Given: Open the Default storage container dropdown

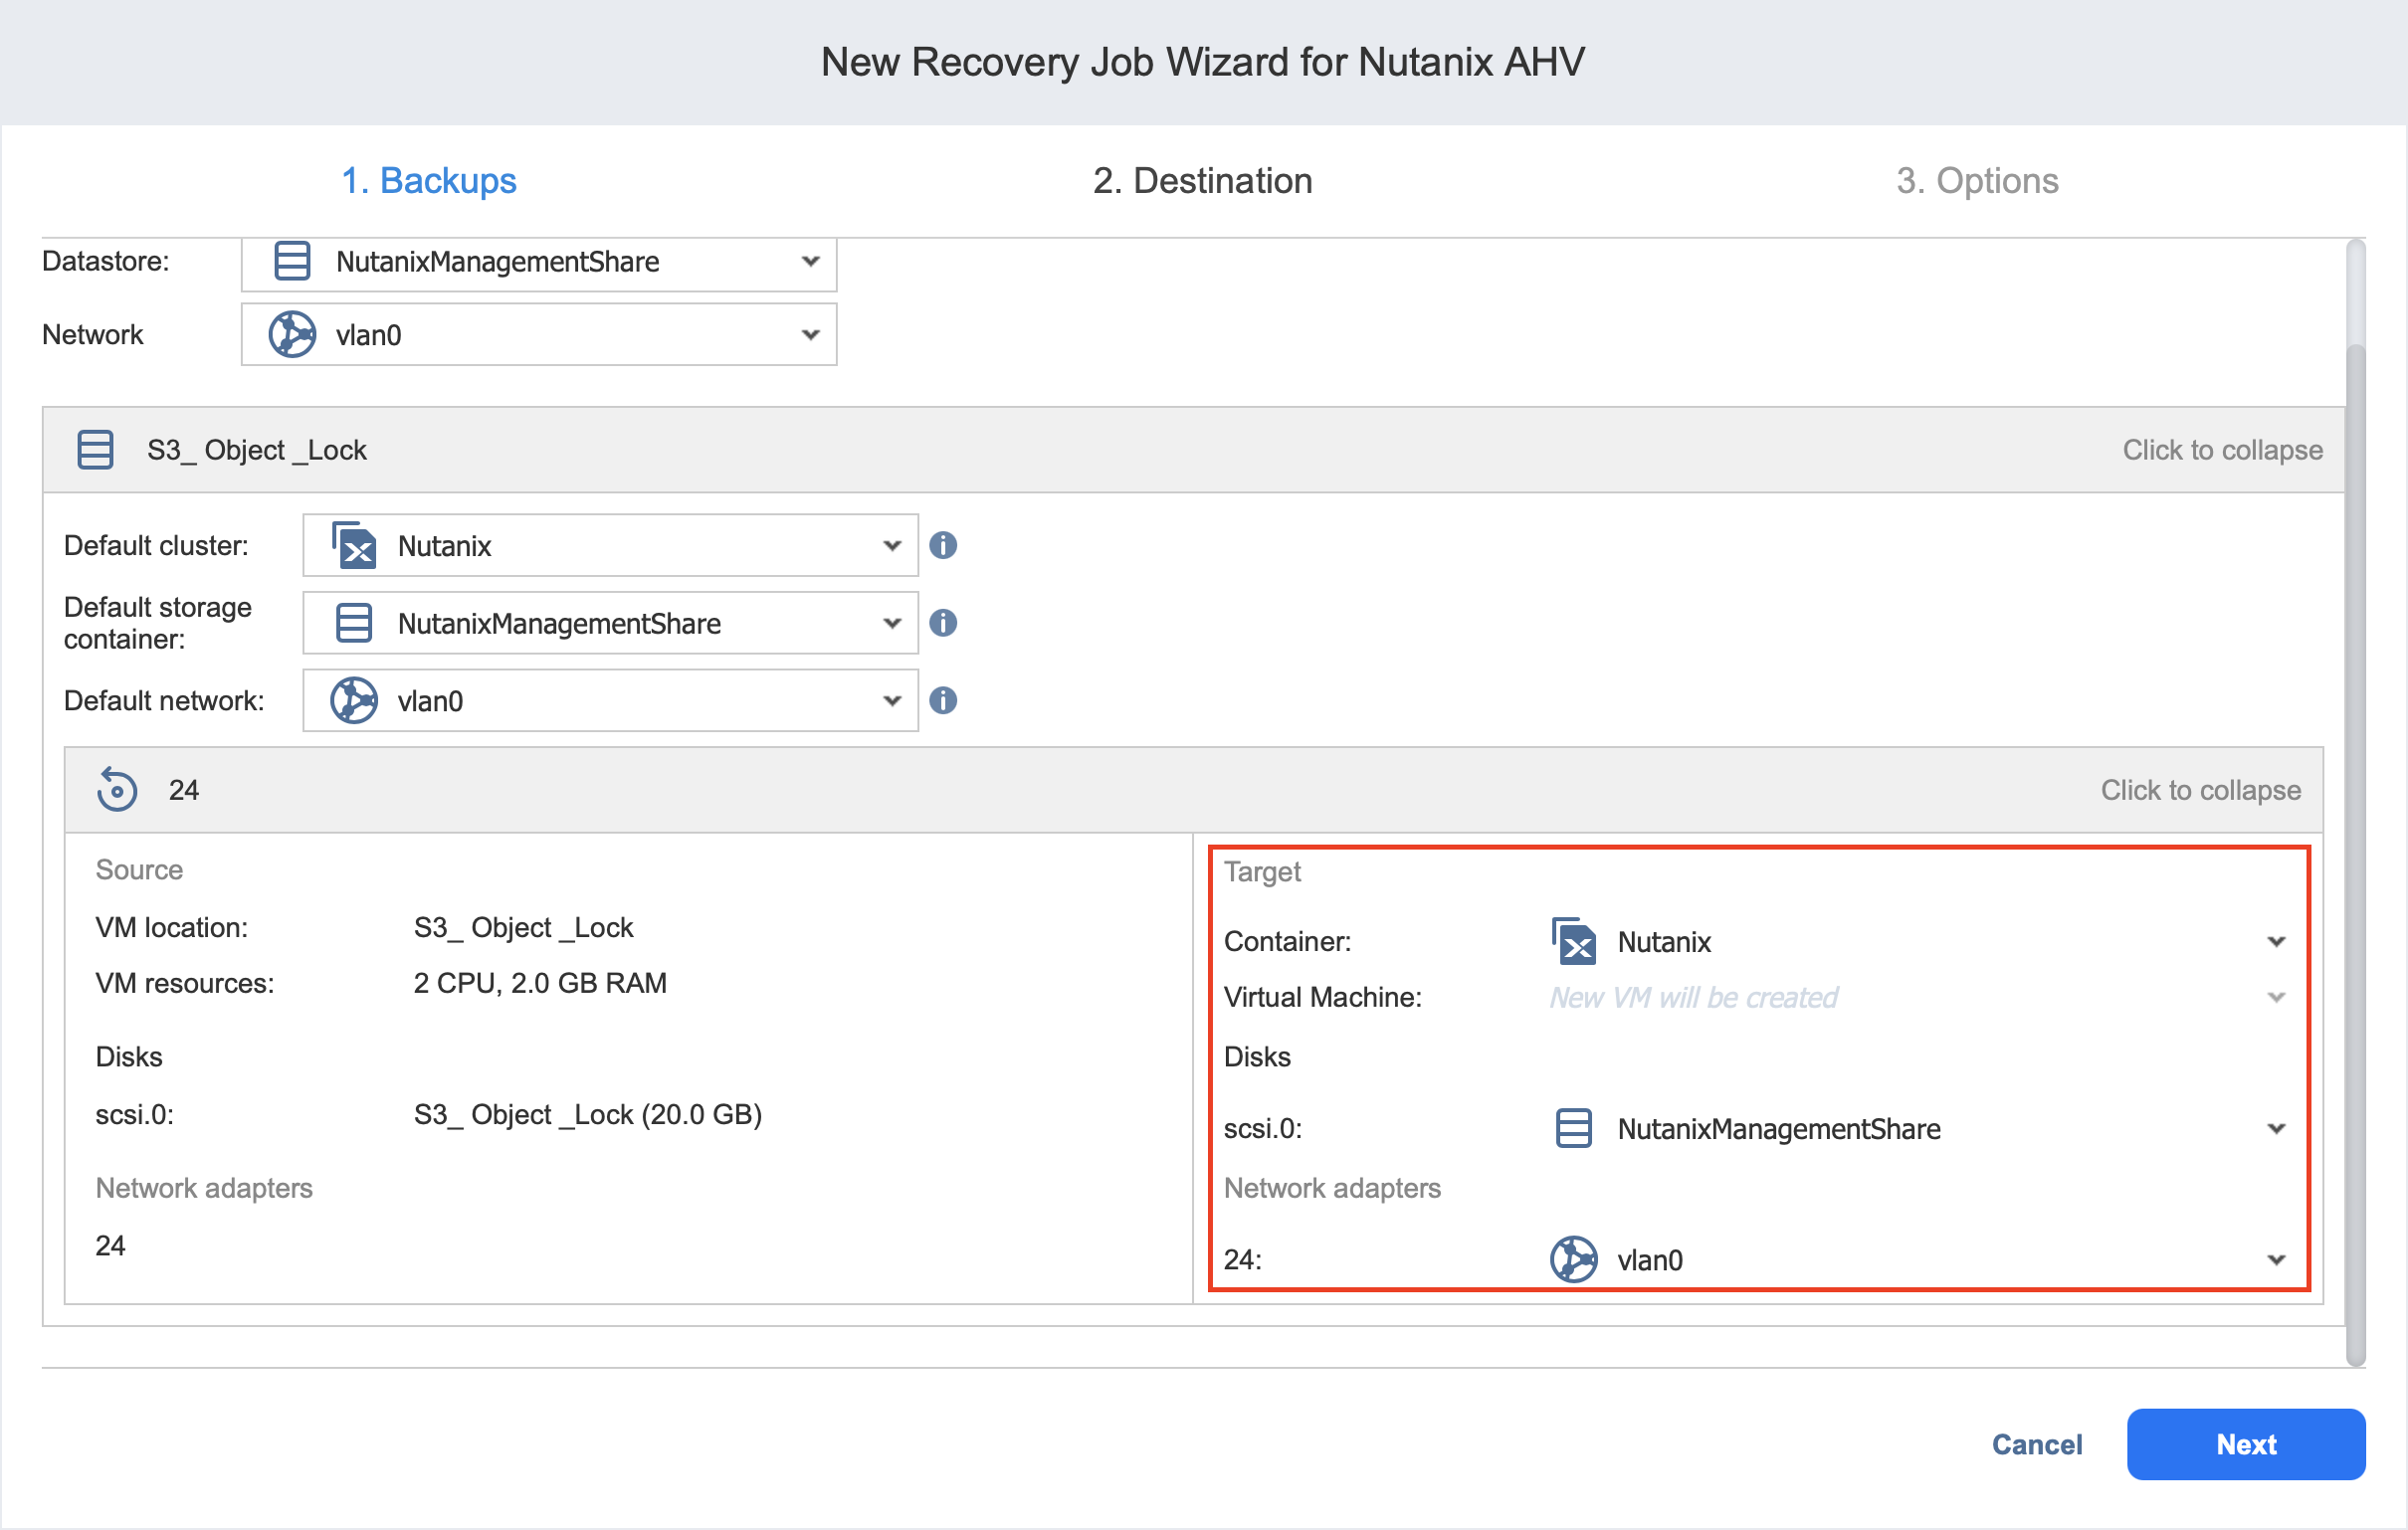Looking at the screenshot, I should pyautogui.click(x=610, y=623).
